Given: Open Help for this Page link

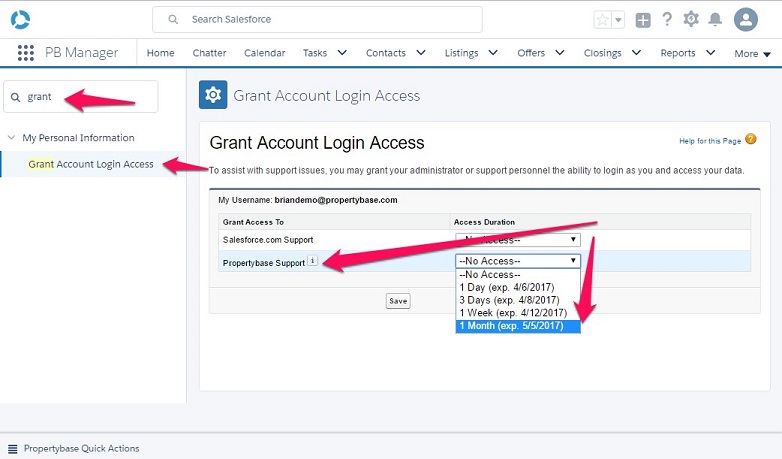Looking at the screenshot, I should (x=710, y=141).
